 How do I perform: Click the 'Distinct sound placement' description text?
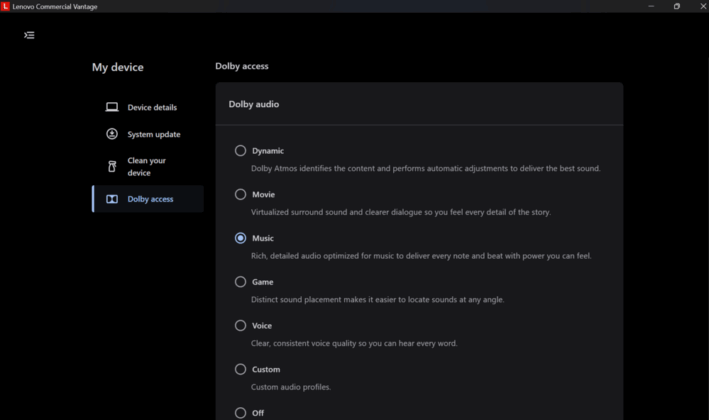(x=378, y=300)
